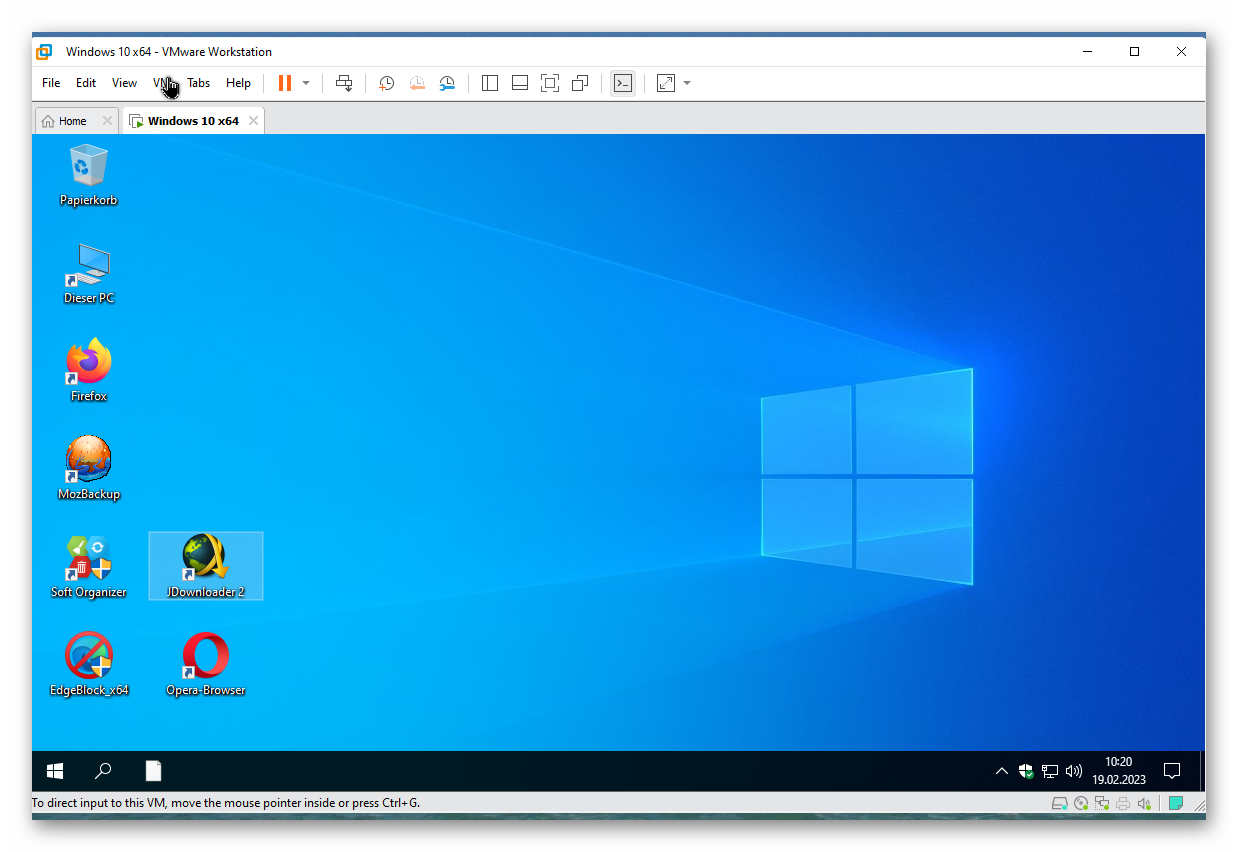
Task: Close the Home tab
Action: tap(107, 121)
